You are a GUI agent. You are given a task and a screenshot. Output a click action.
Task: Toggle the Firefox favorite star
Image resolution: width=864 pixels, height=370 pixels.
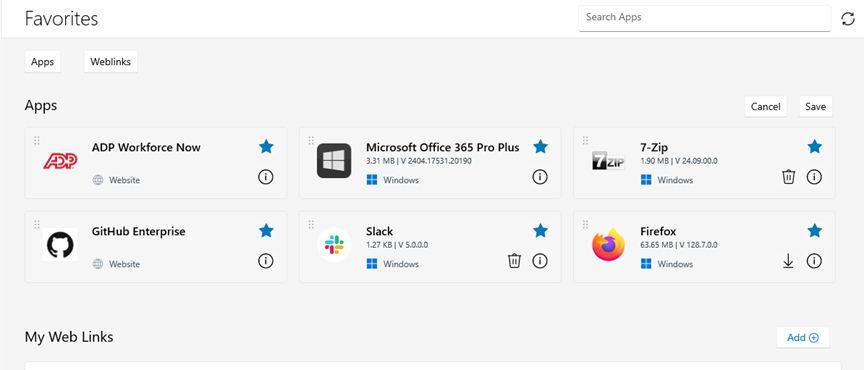click(x=814, y=230)
